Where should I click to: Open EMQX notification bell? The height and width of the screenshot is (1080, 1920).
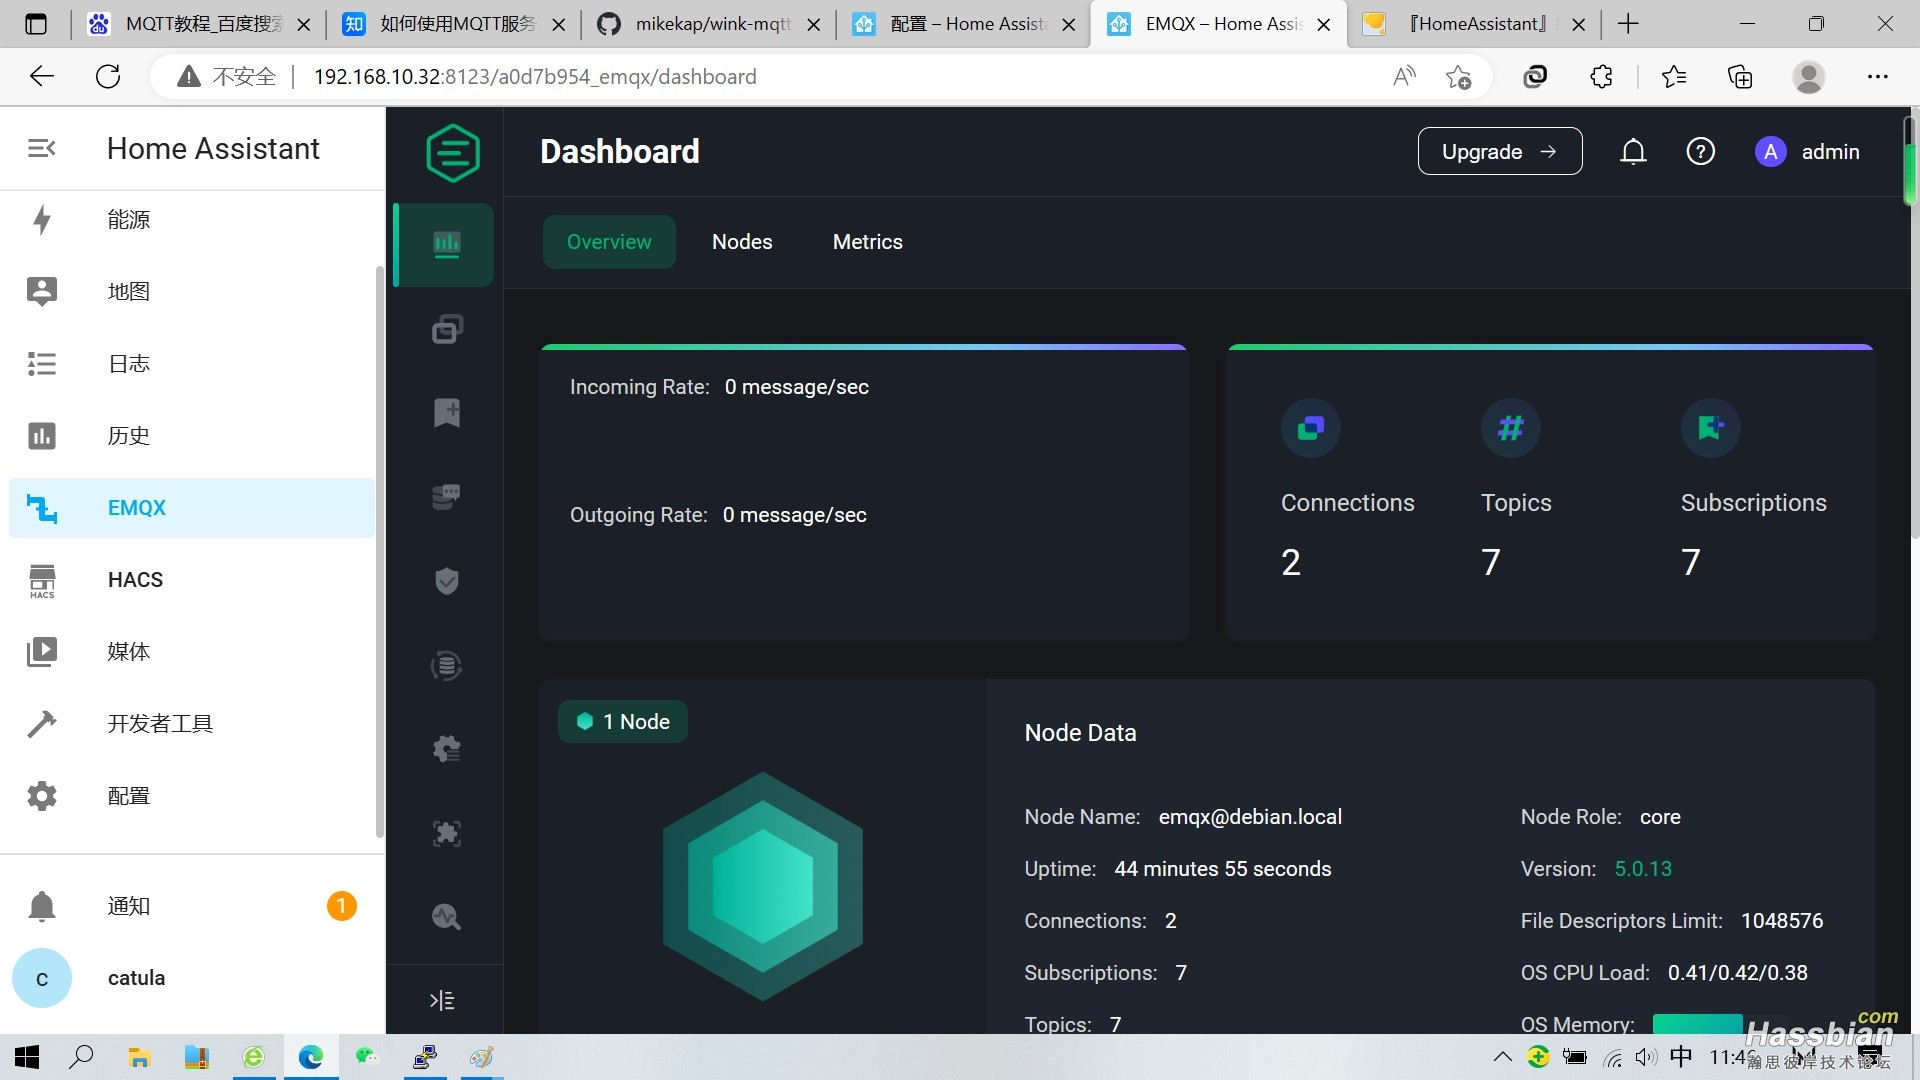tap(1633, 152)
